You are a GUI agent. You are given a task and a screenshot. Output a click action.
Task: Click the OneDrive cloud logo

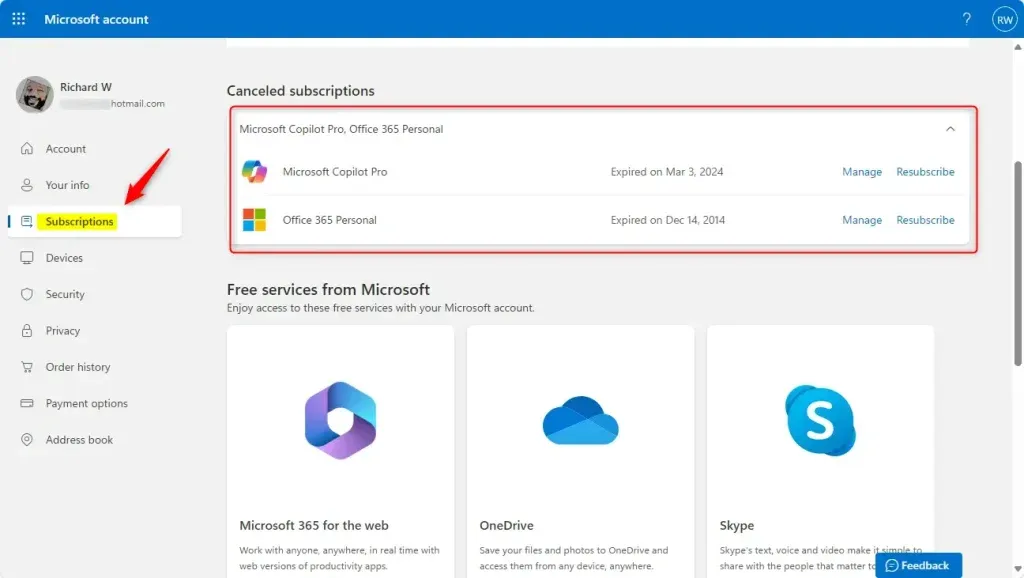click(581, 421)
